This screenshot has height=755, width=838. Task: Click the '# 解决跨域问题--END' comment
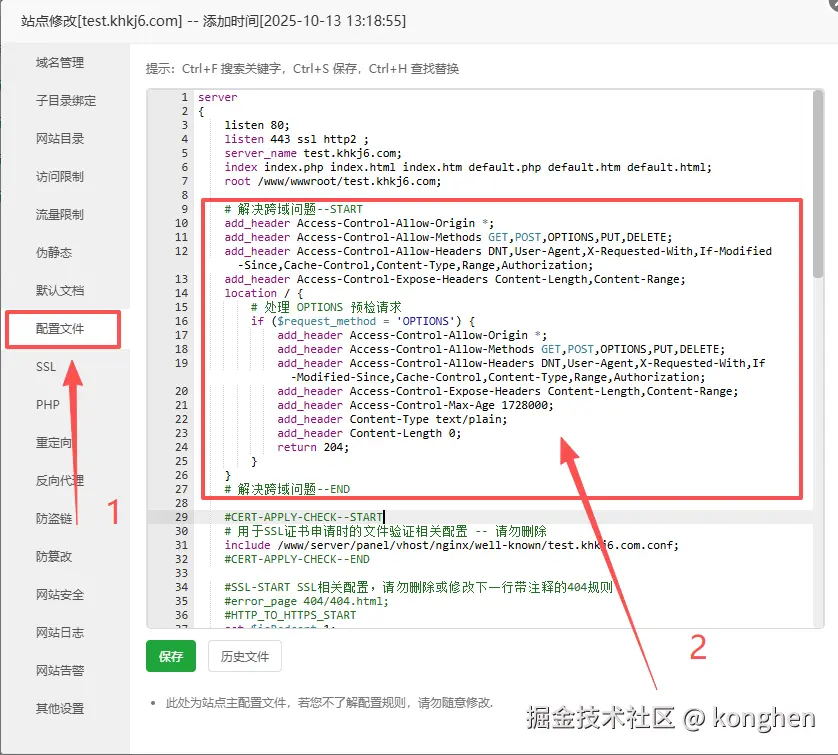point(287,489)
